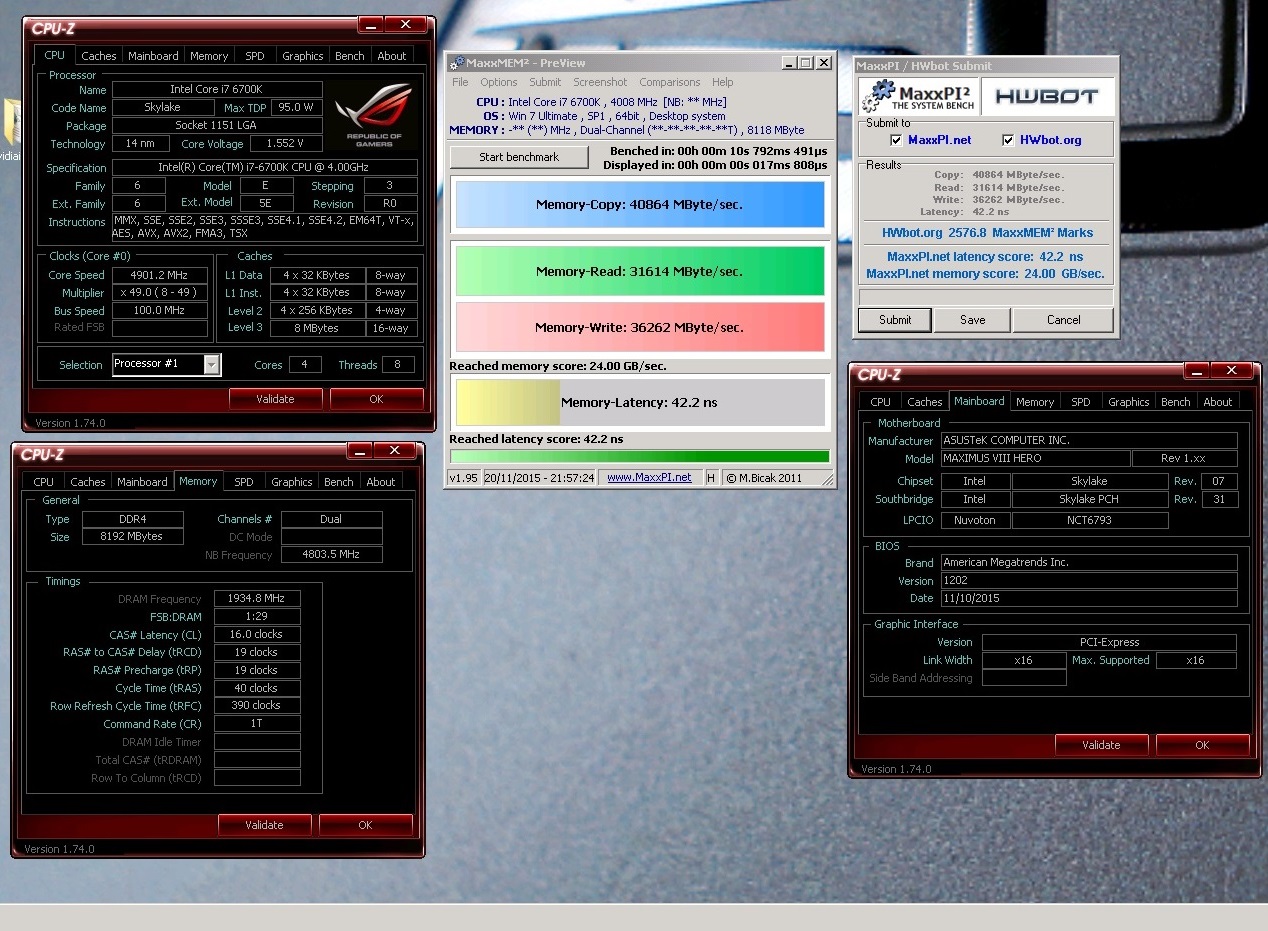The width and height of the screenshot is (1268, 931).
Task: Click Validate in the CPU tab window
Action: click(x=275, y=399)
